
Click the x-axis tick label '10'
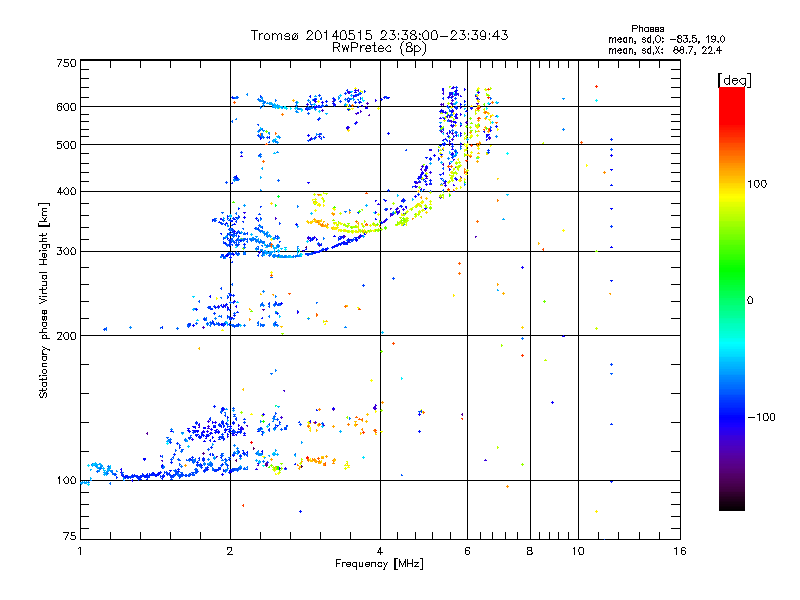coord(578,551)
